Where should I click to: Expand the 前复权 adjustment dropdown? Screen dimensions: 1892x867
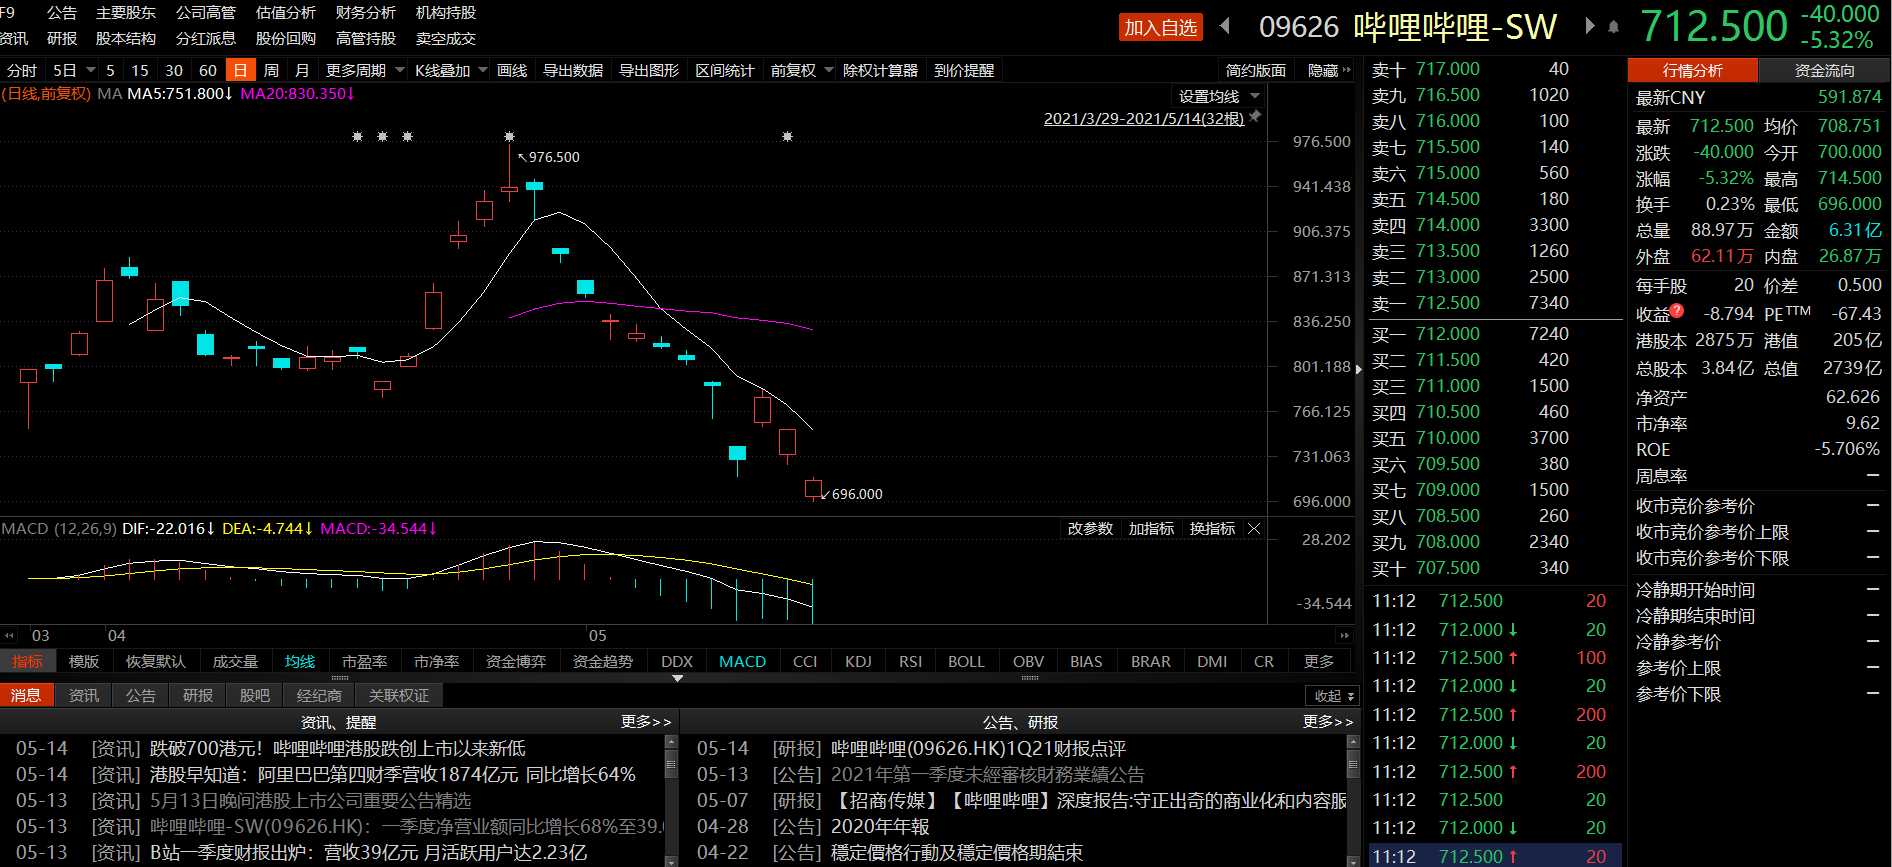tap(802, 70)
